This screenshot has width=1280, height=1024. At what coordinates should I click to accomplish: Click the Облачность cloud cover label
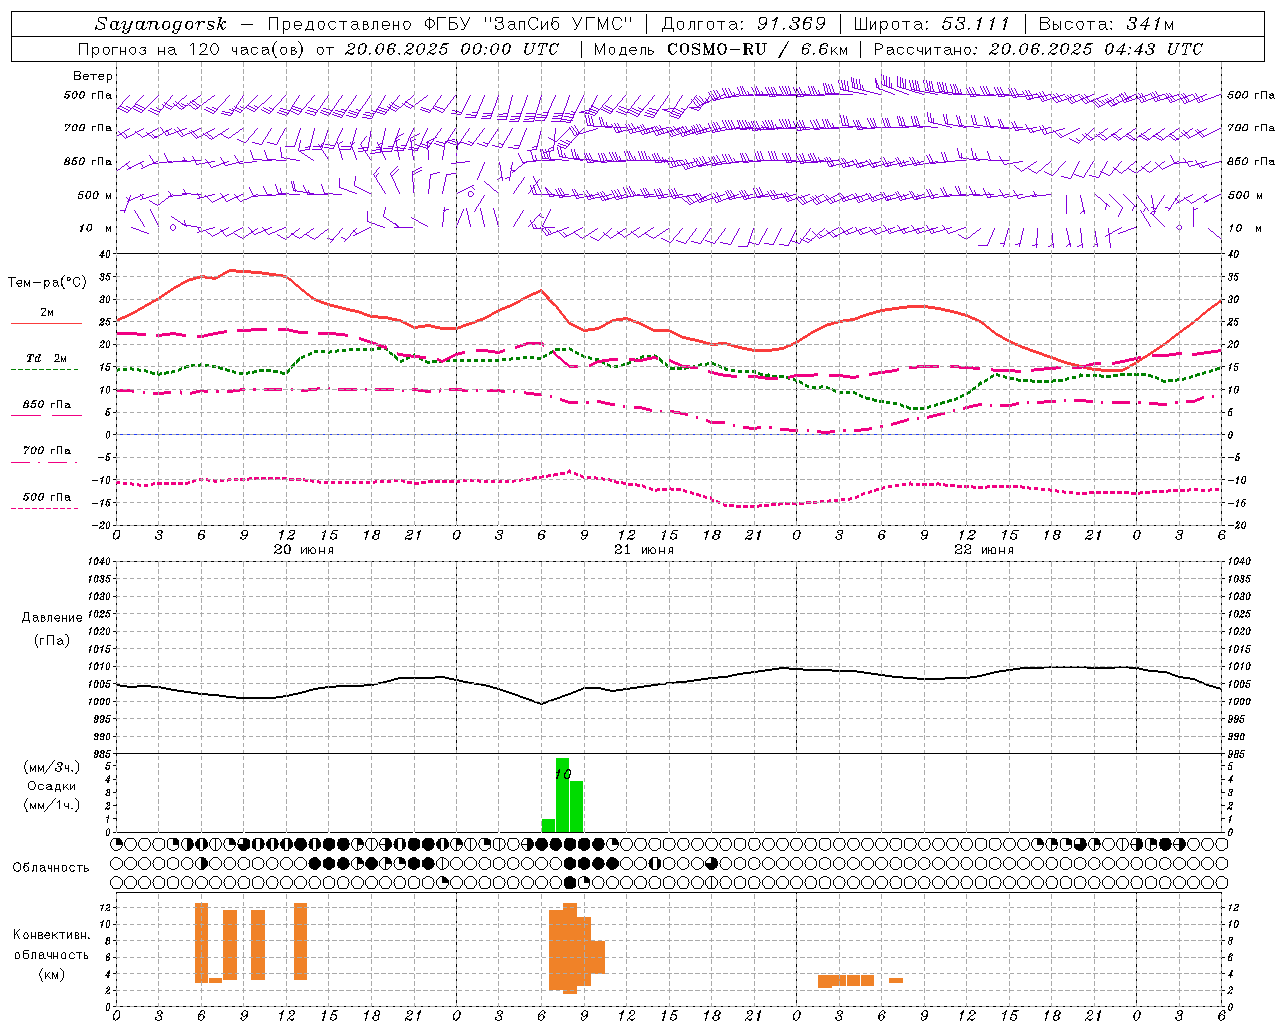tap(51, 868)
